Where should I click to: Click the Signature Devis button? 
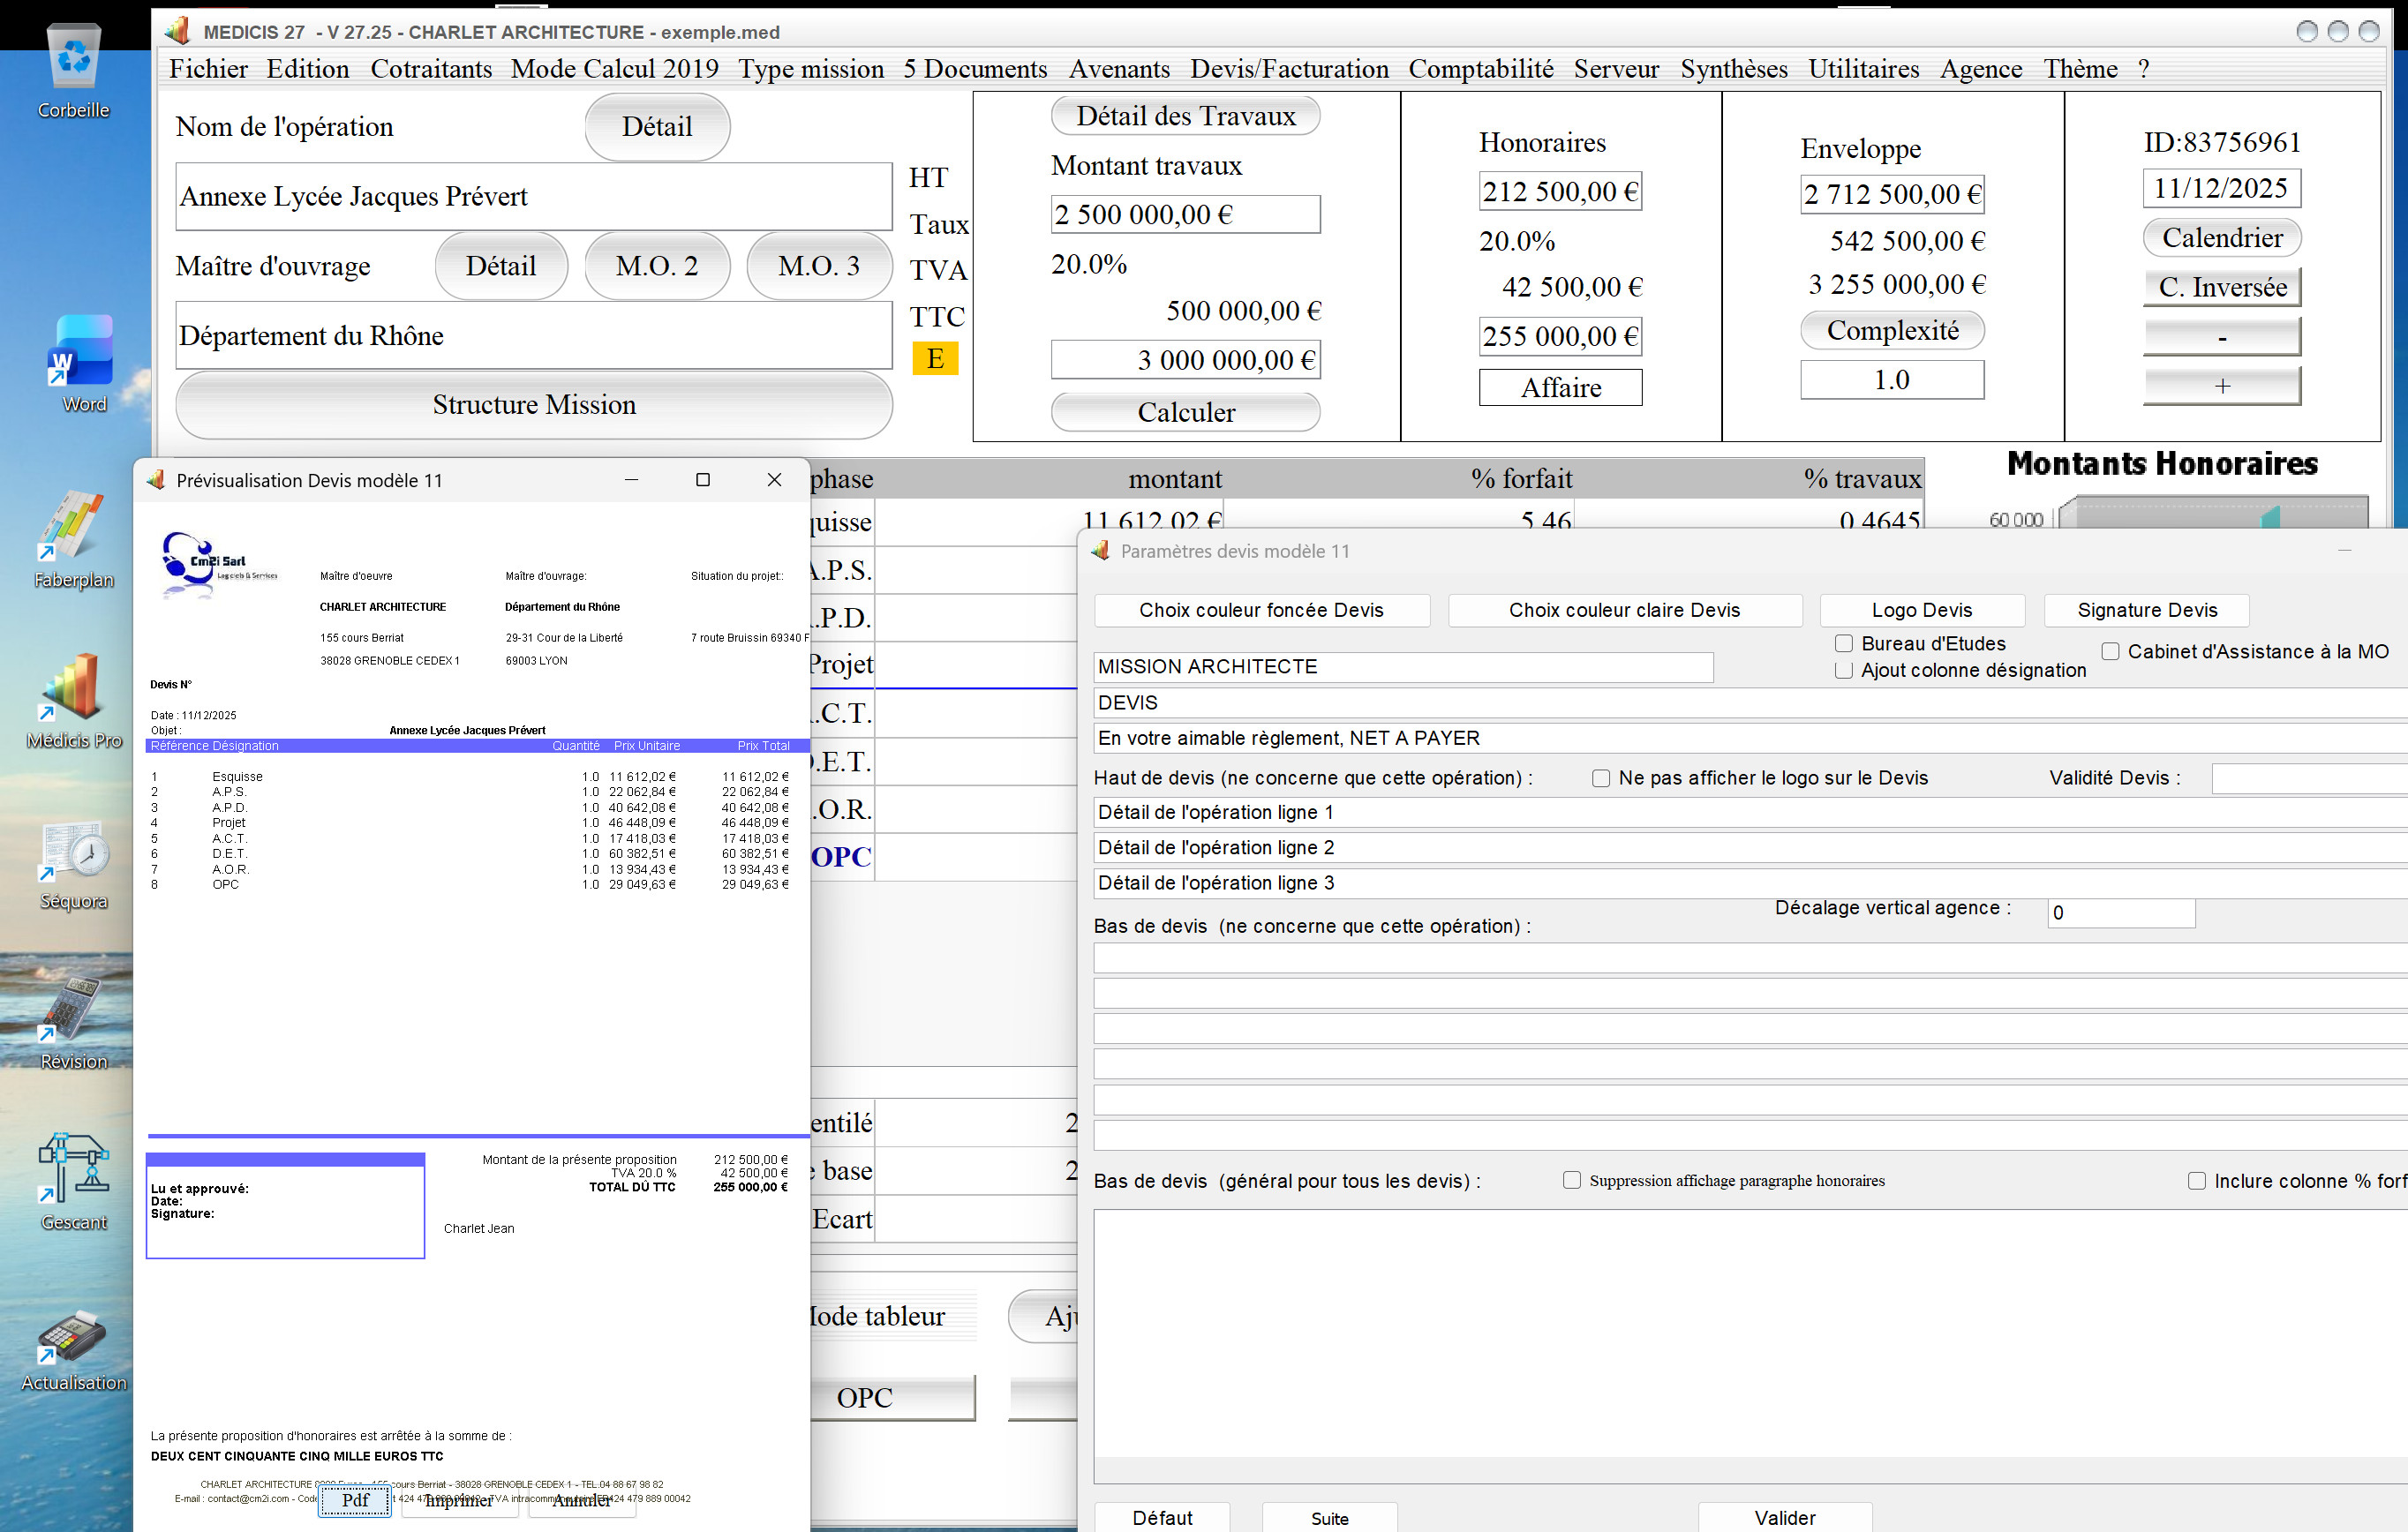pos(2147,610)
